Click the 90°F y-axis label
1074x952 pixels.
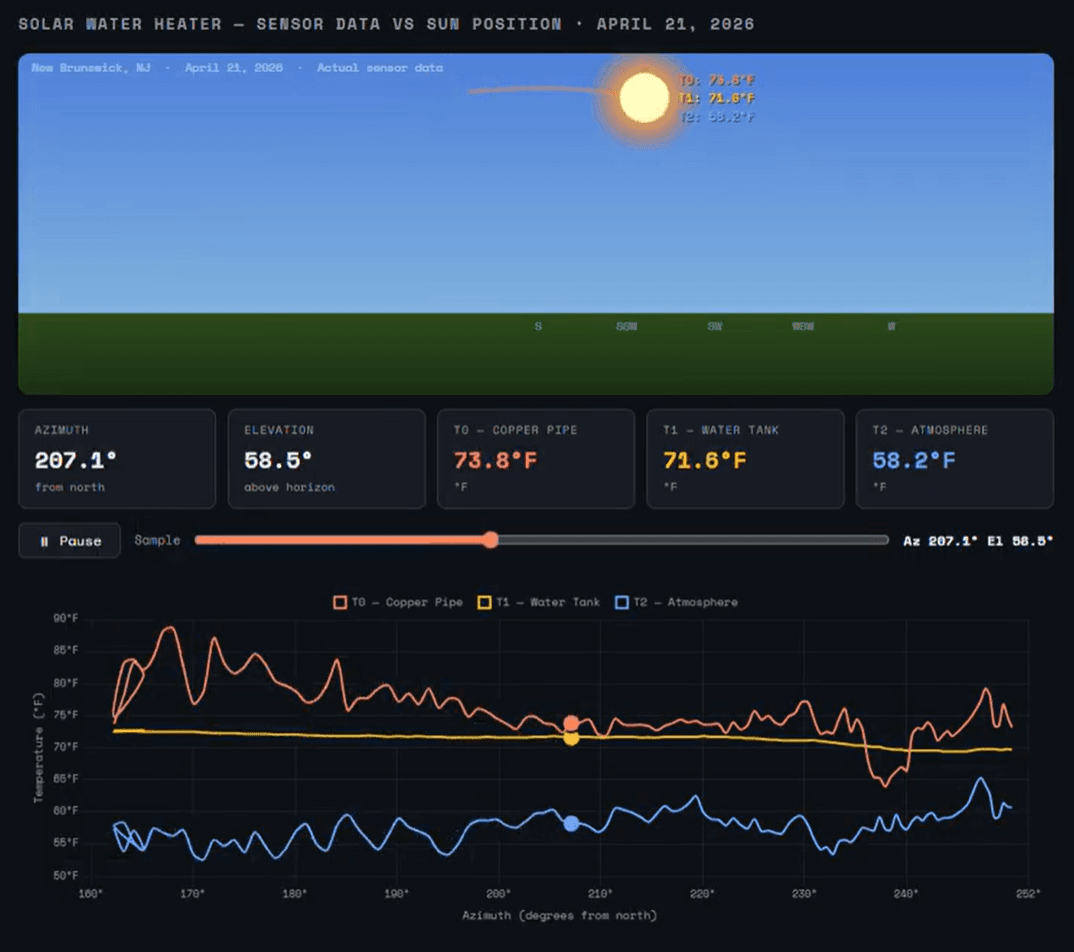coord(66,618)
